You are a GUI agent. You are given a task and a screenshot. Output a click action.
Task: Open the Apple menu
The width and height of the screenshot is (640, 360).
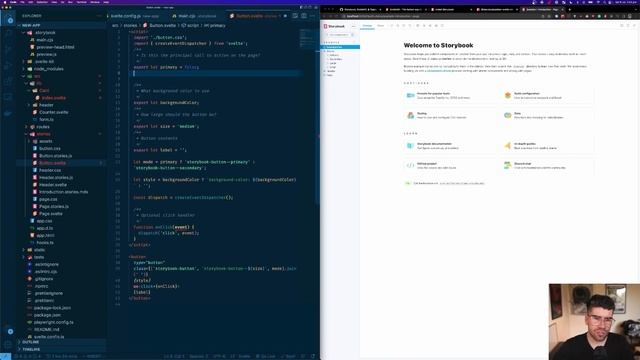tap(5, 2)
